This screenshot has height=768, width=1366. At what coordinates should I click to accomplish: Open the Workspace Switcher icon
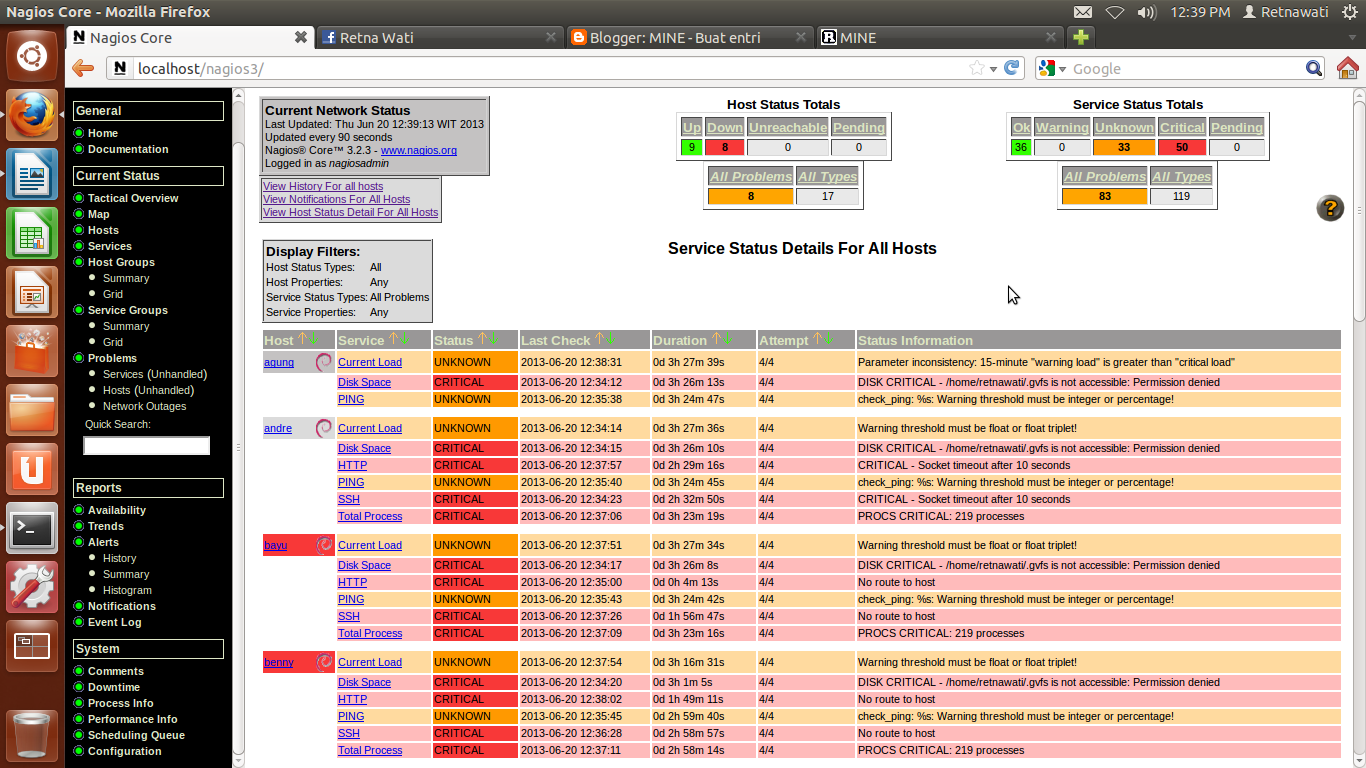tap(32, 645)
